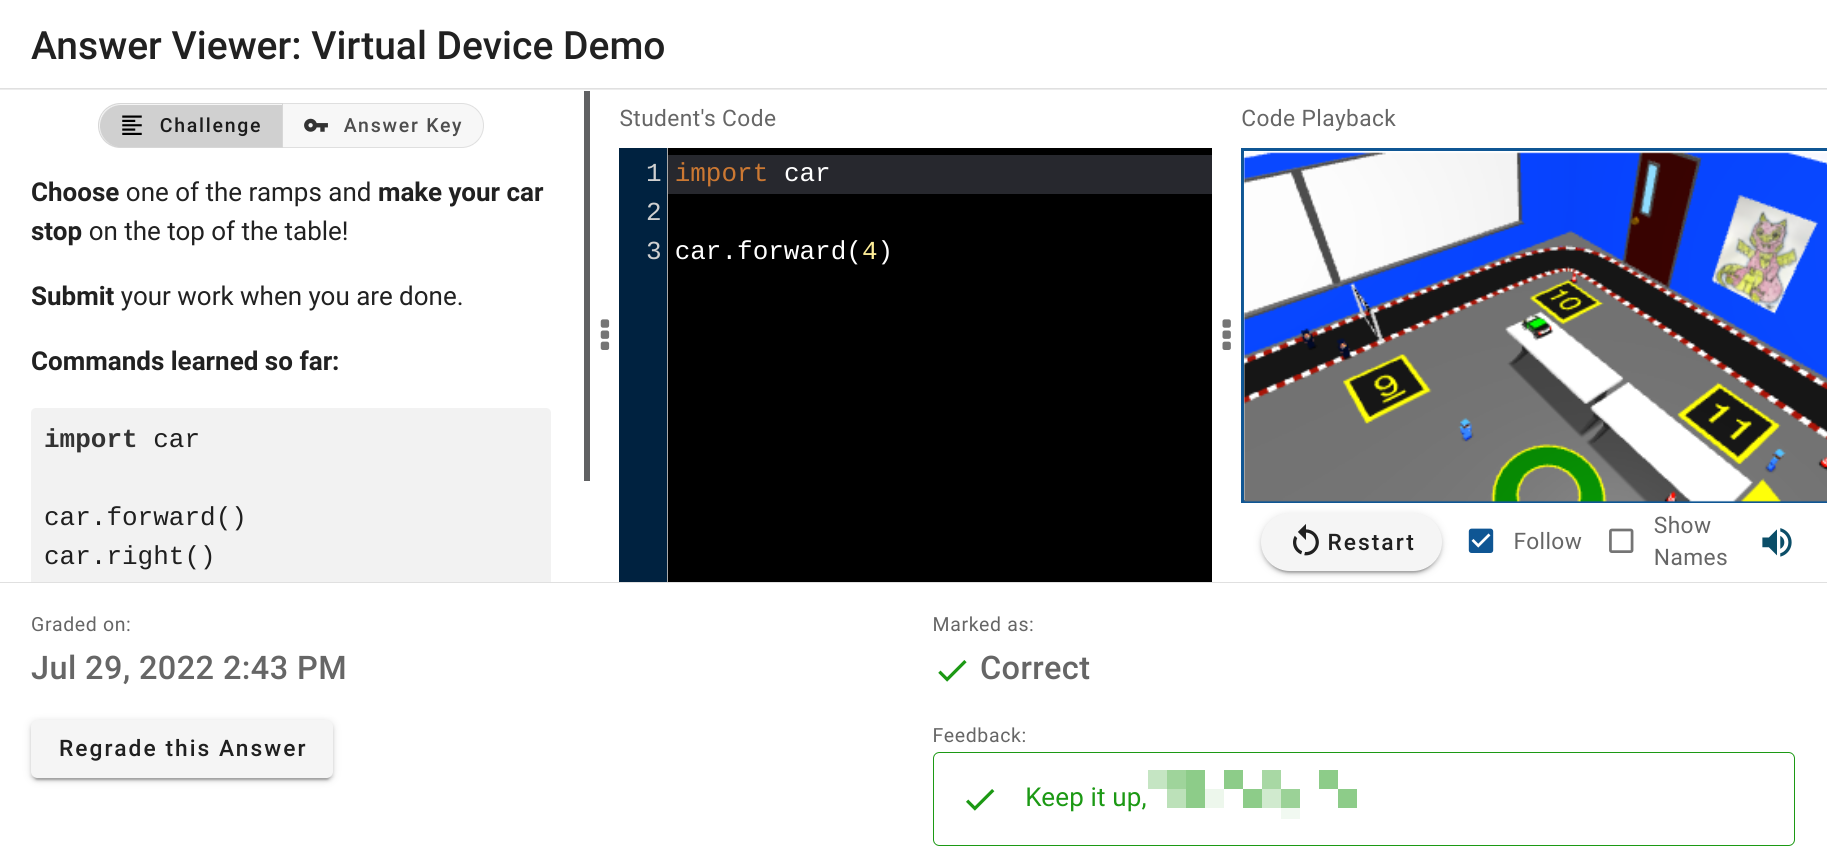Click the left panel divider drag handle
This screenshot has height=852, width=1827.
pos(605,334)
